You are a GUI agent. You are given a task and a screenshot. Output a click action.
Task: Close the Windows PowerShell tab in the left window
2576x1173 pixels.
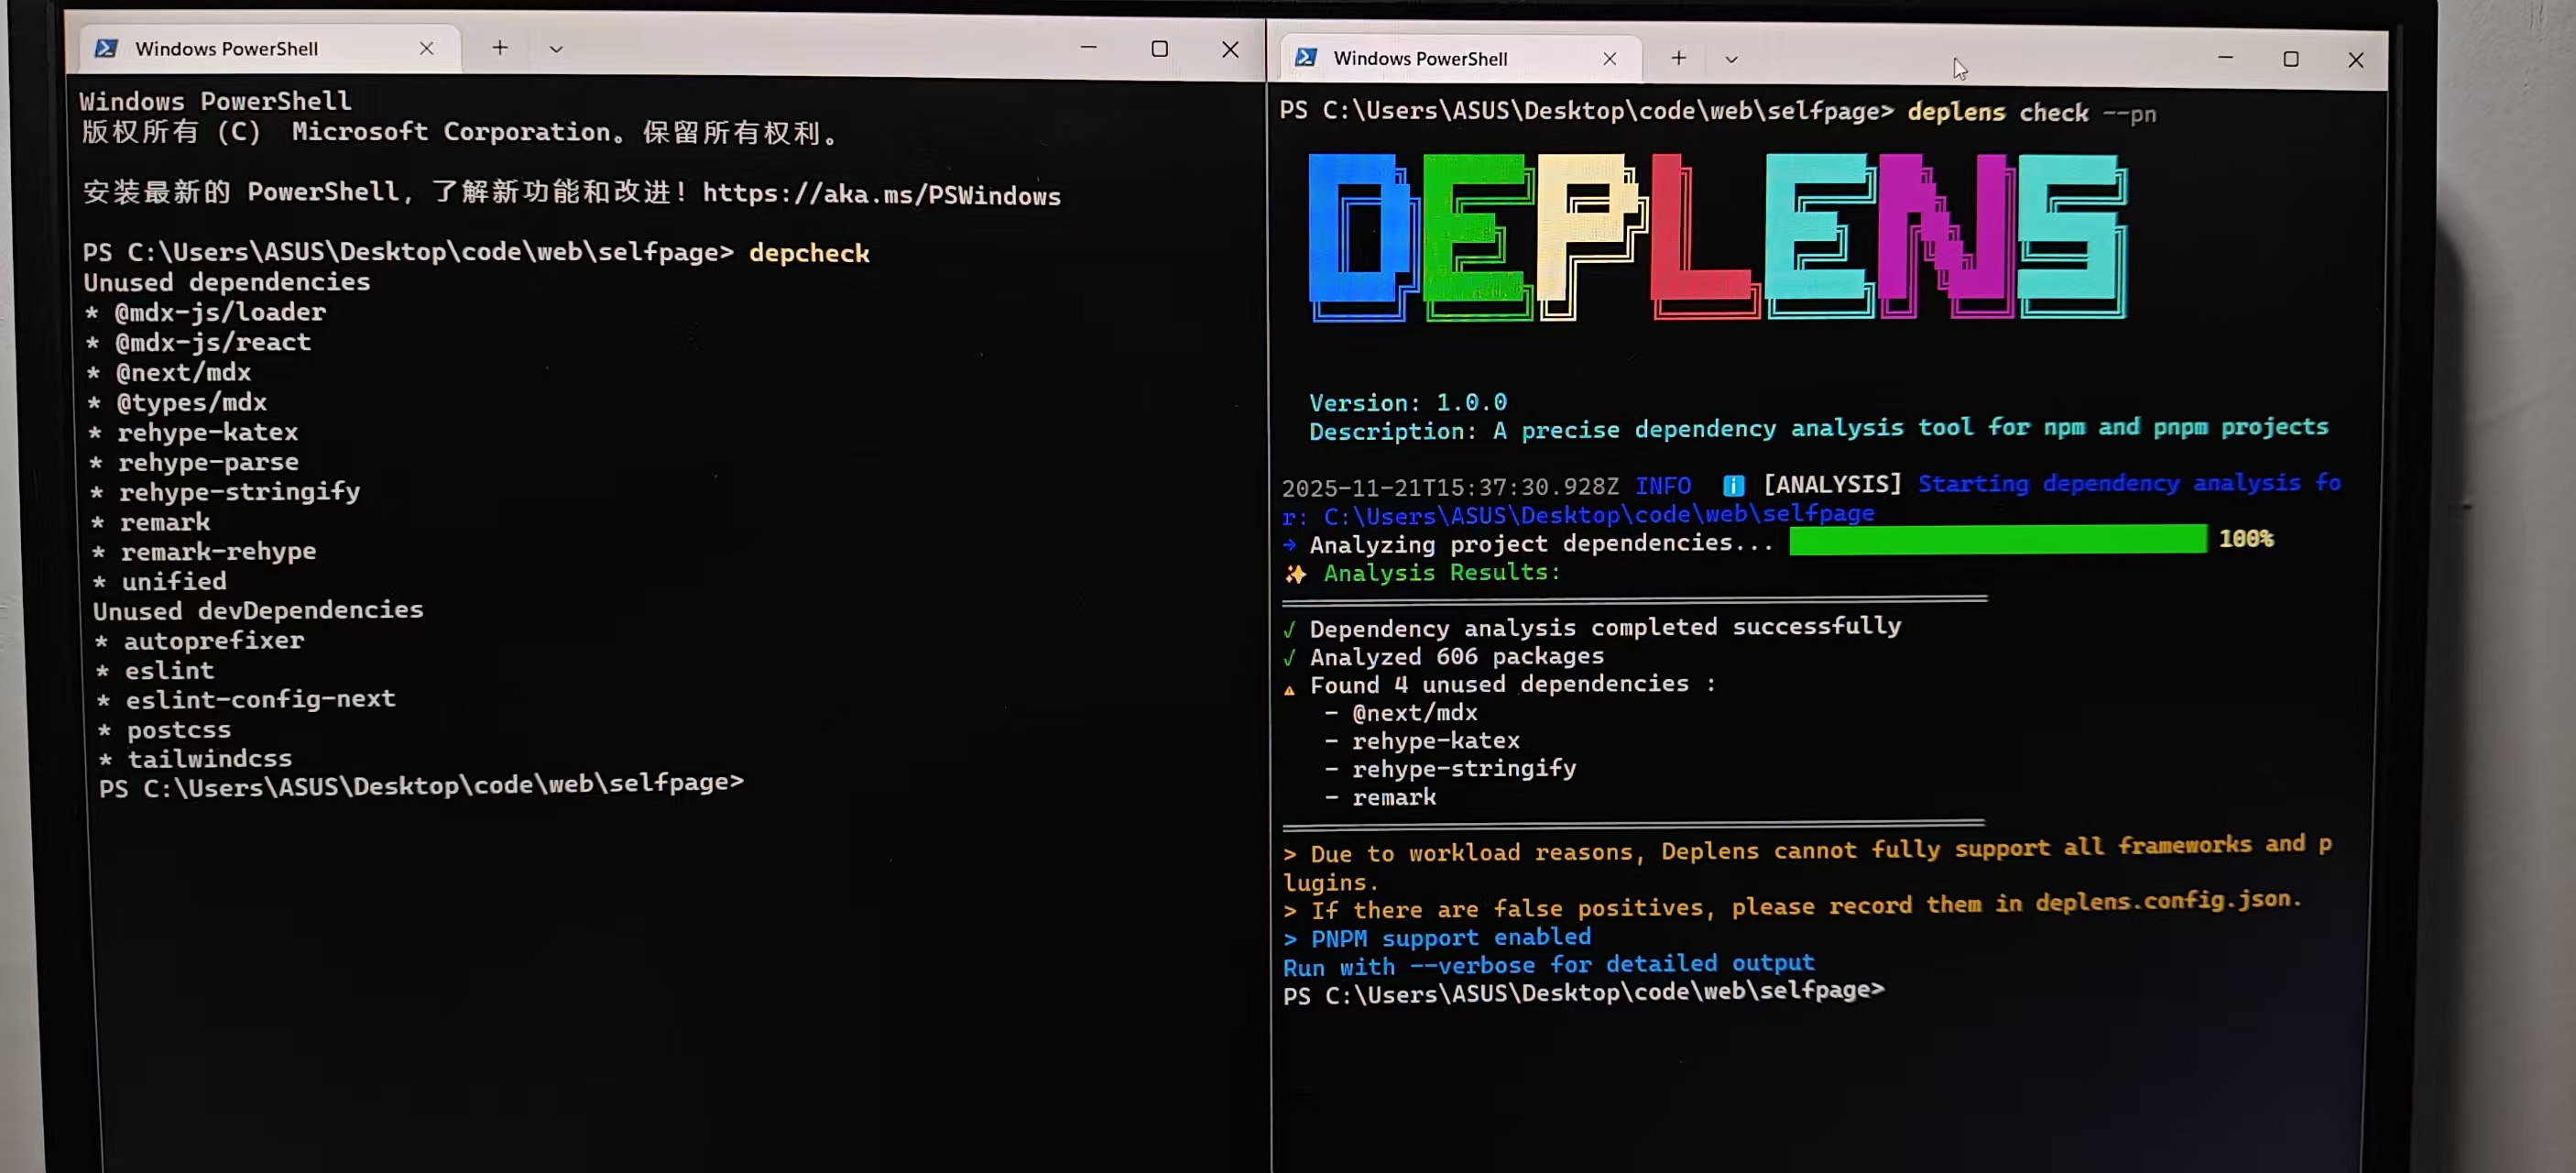point(427,47)
